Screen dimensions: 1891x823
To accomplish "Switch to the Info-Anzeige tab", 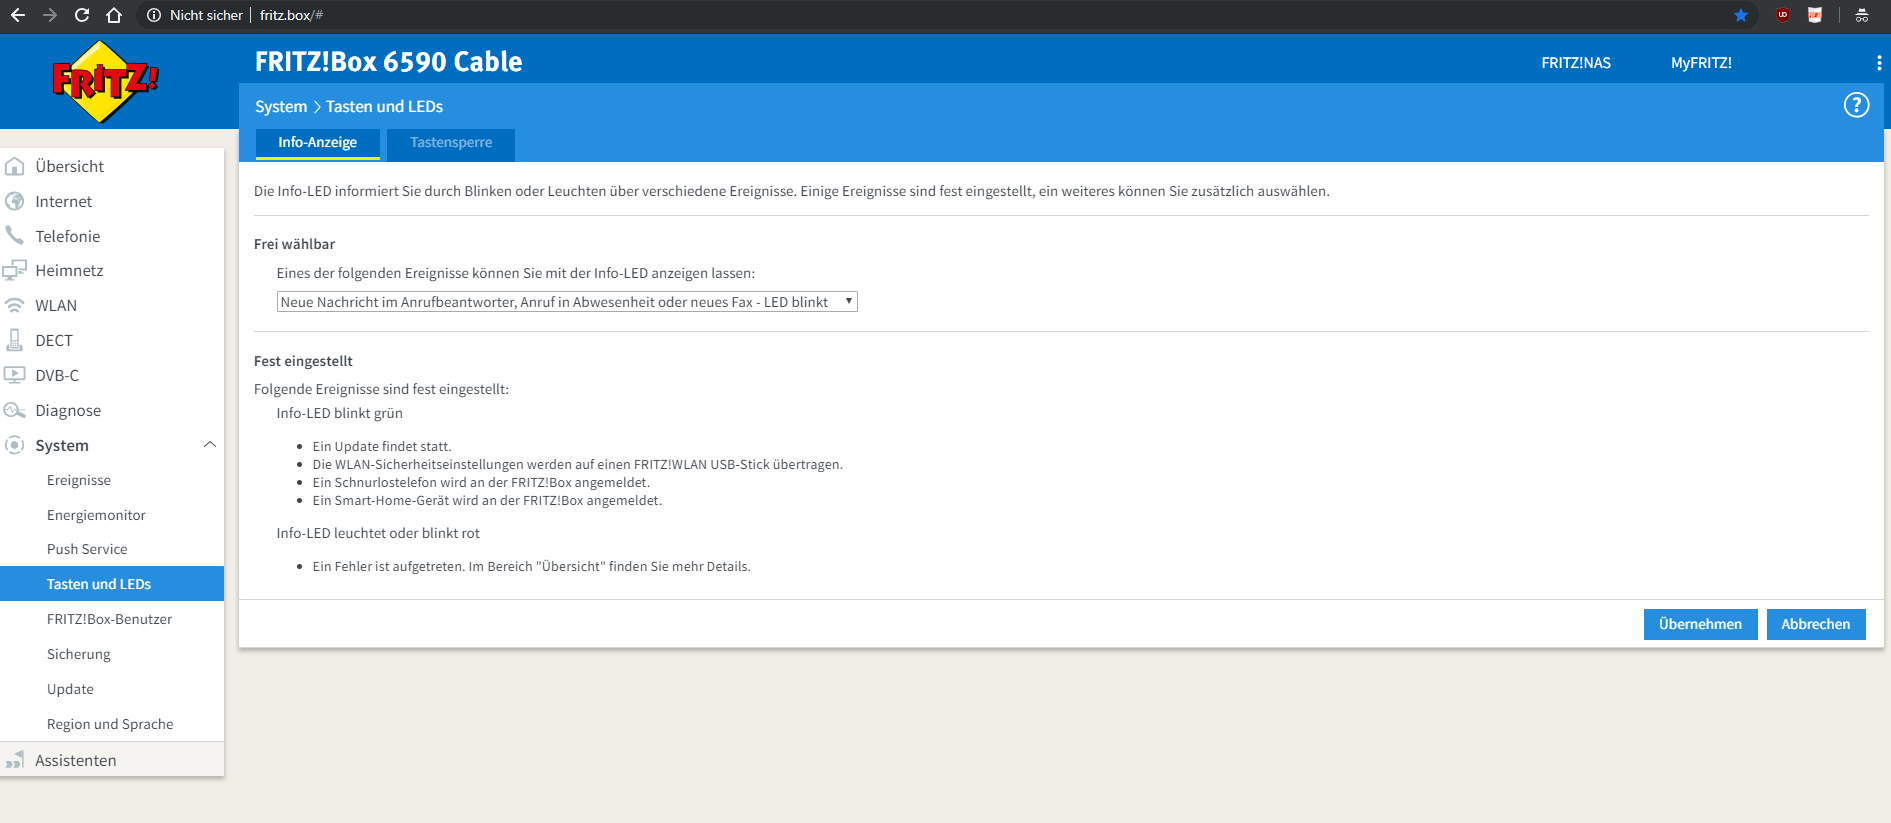I will (x=318, y=143).
